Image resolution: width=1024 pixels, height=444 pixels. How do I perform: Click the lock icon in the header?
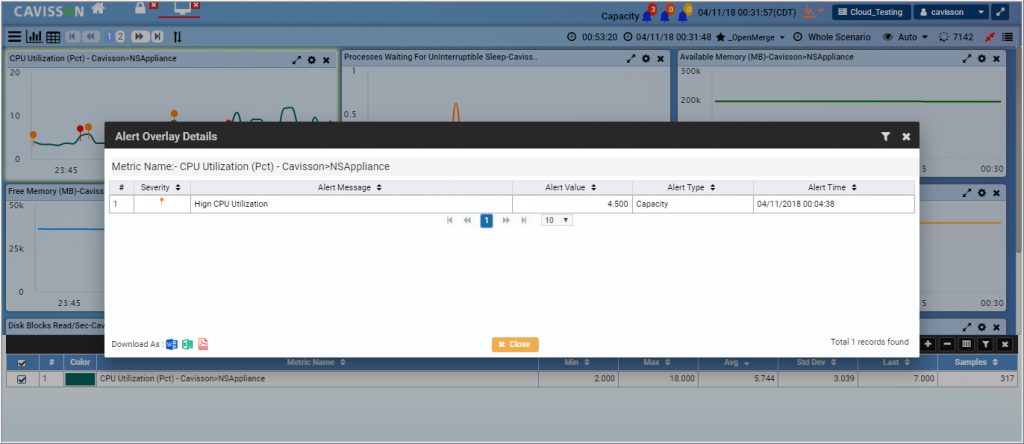click(x=140, y=8)
